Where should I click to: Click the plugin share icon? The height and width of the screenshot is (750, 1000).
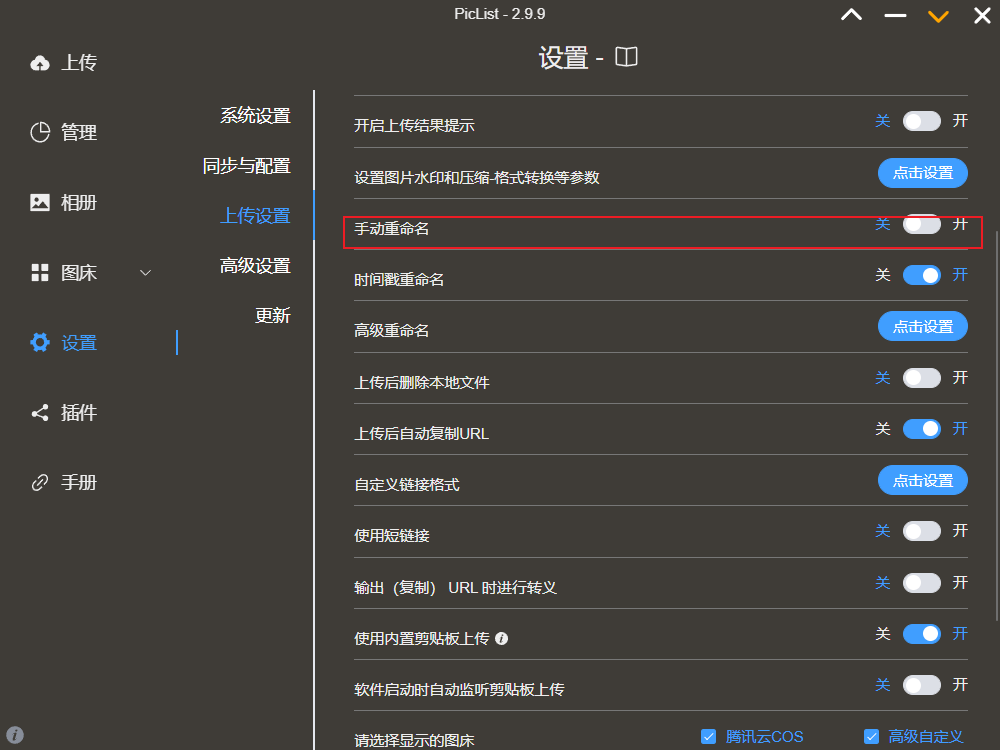(40, 413)
